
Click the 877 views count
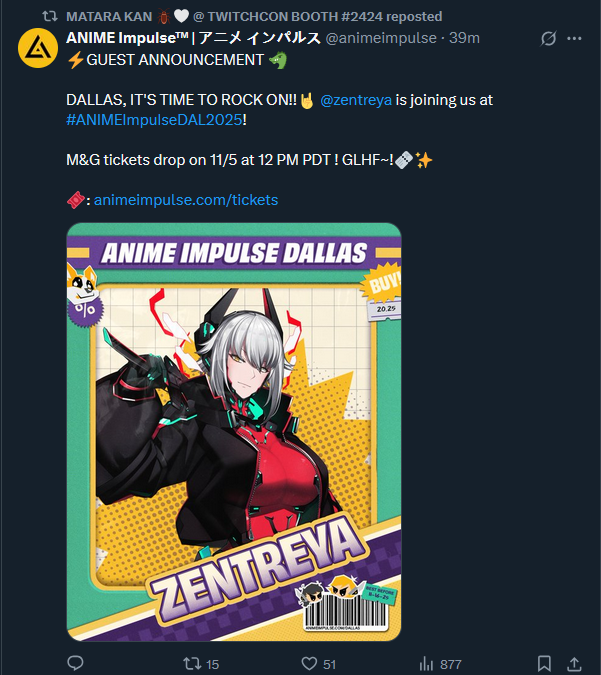(450, 664)
